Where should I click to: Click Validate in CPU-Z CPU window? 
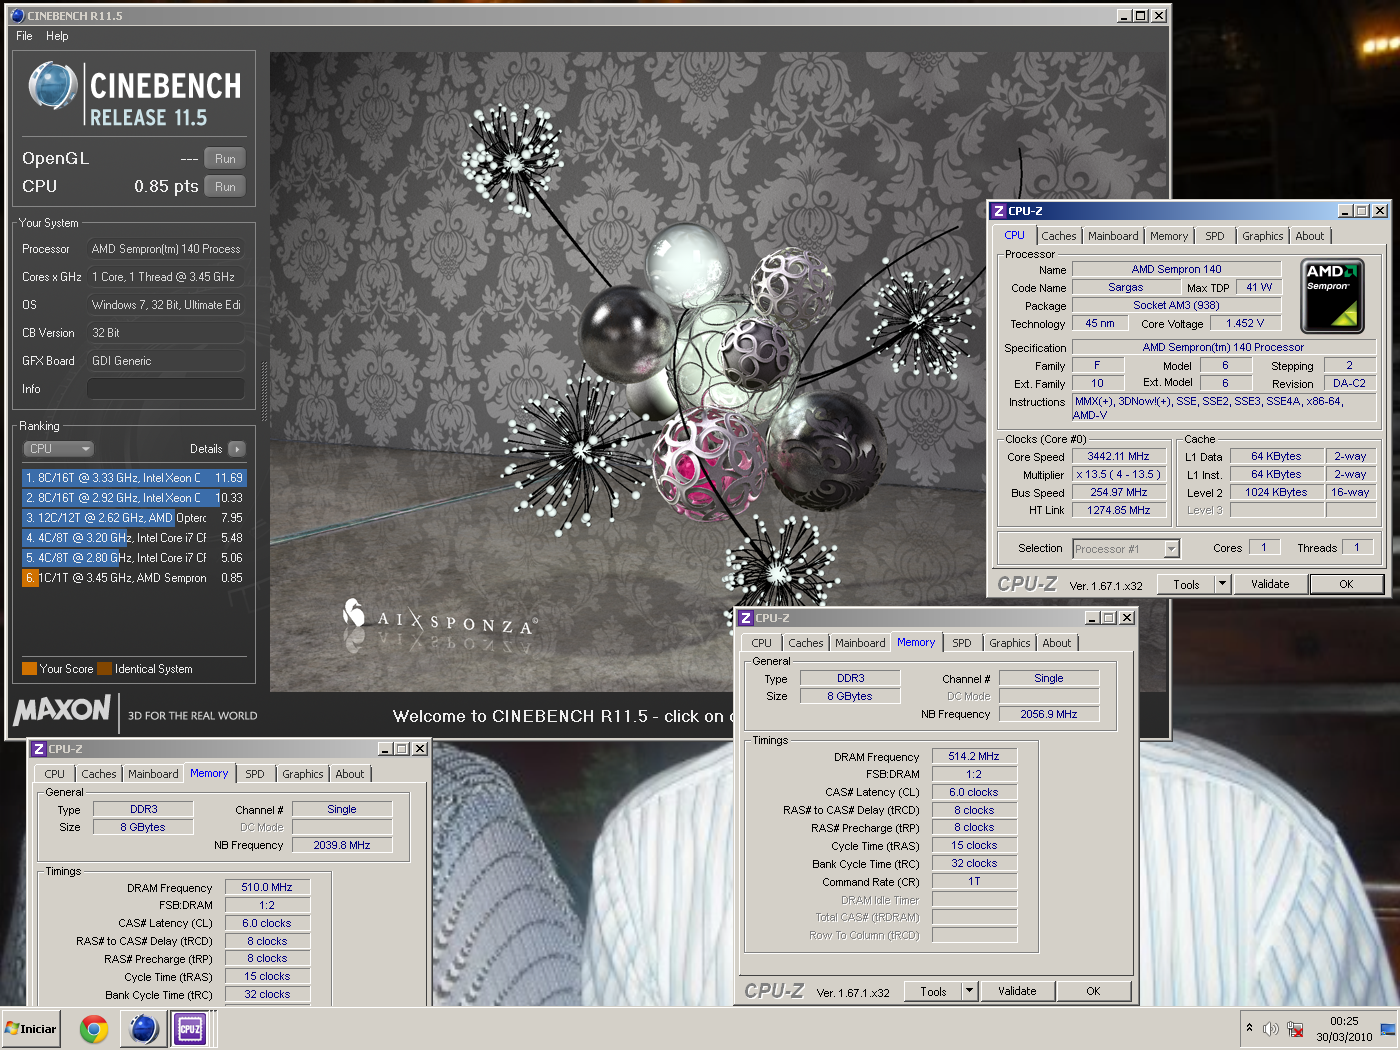click(1270, 585)
